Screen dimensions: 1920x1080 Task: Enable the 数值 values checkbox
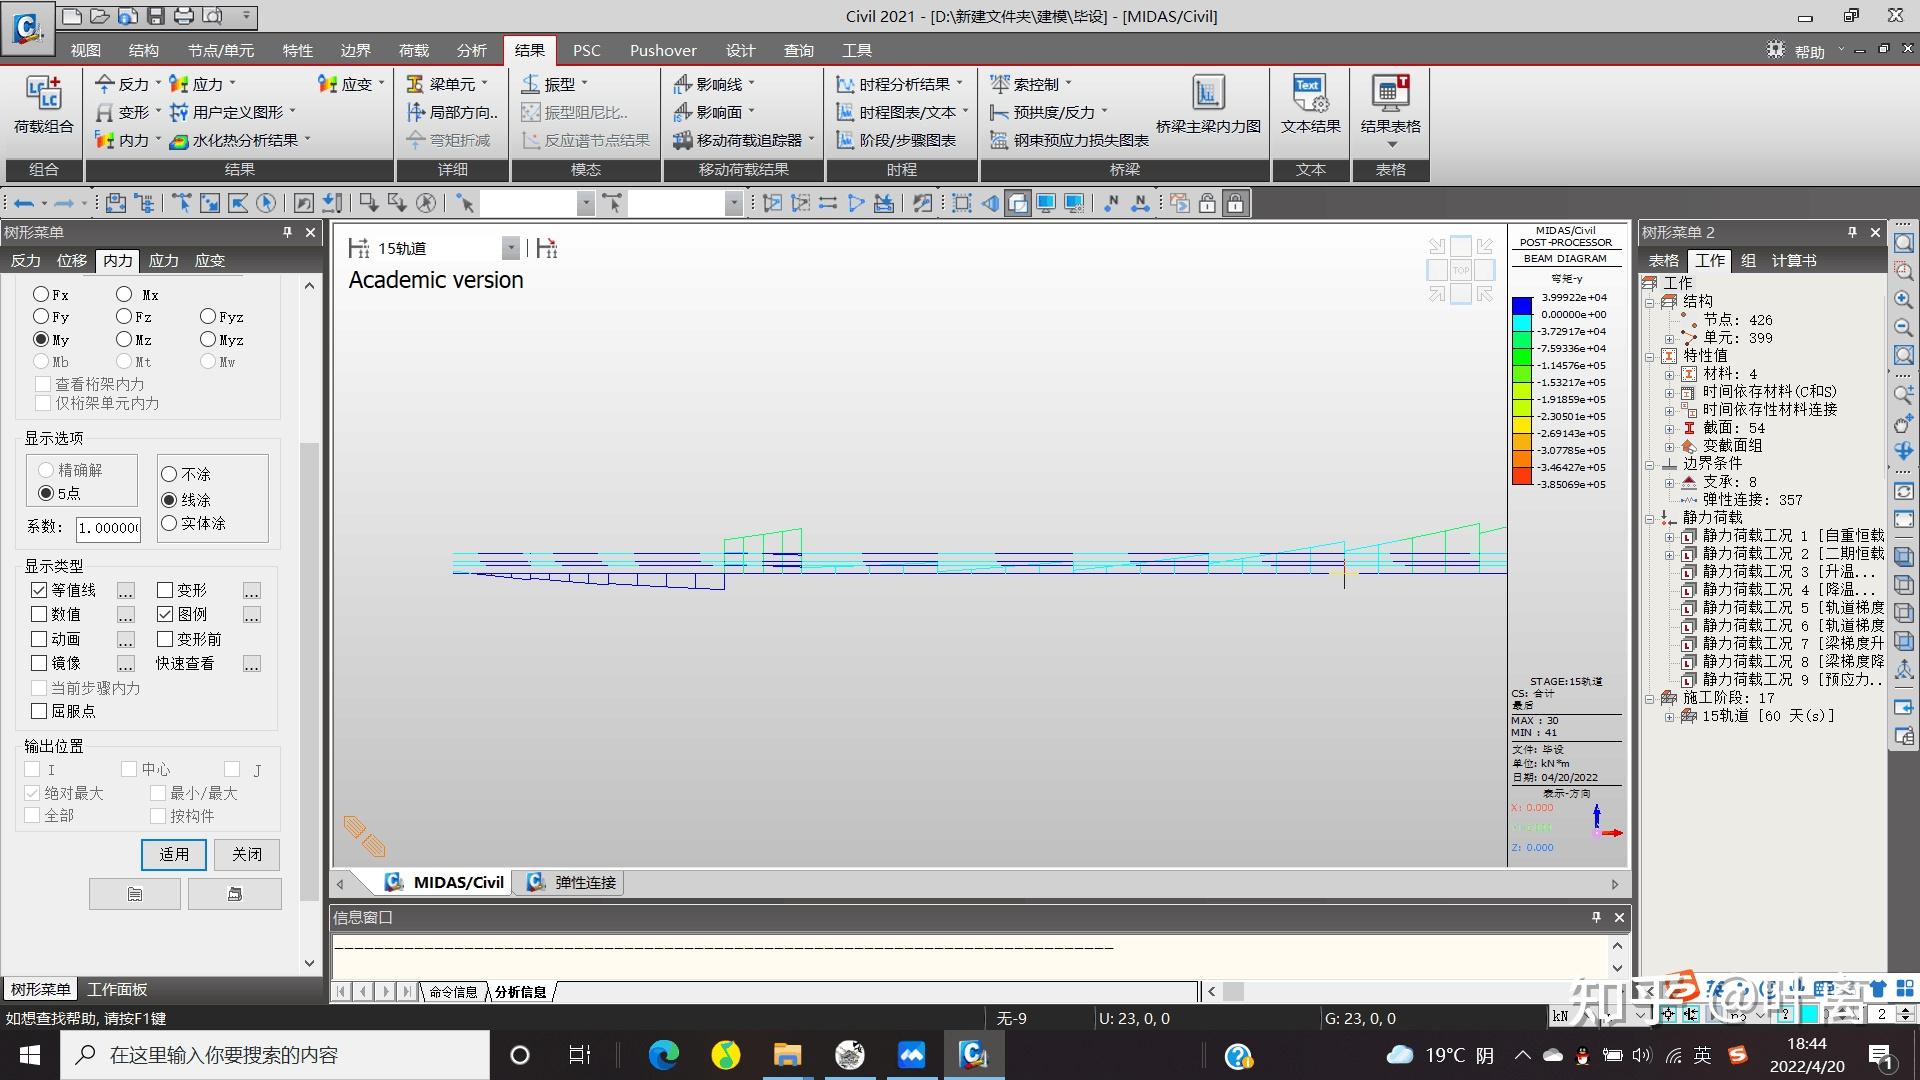pos(39,614)
